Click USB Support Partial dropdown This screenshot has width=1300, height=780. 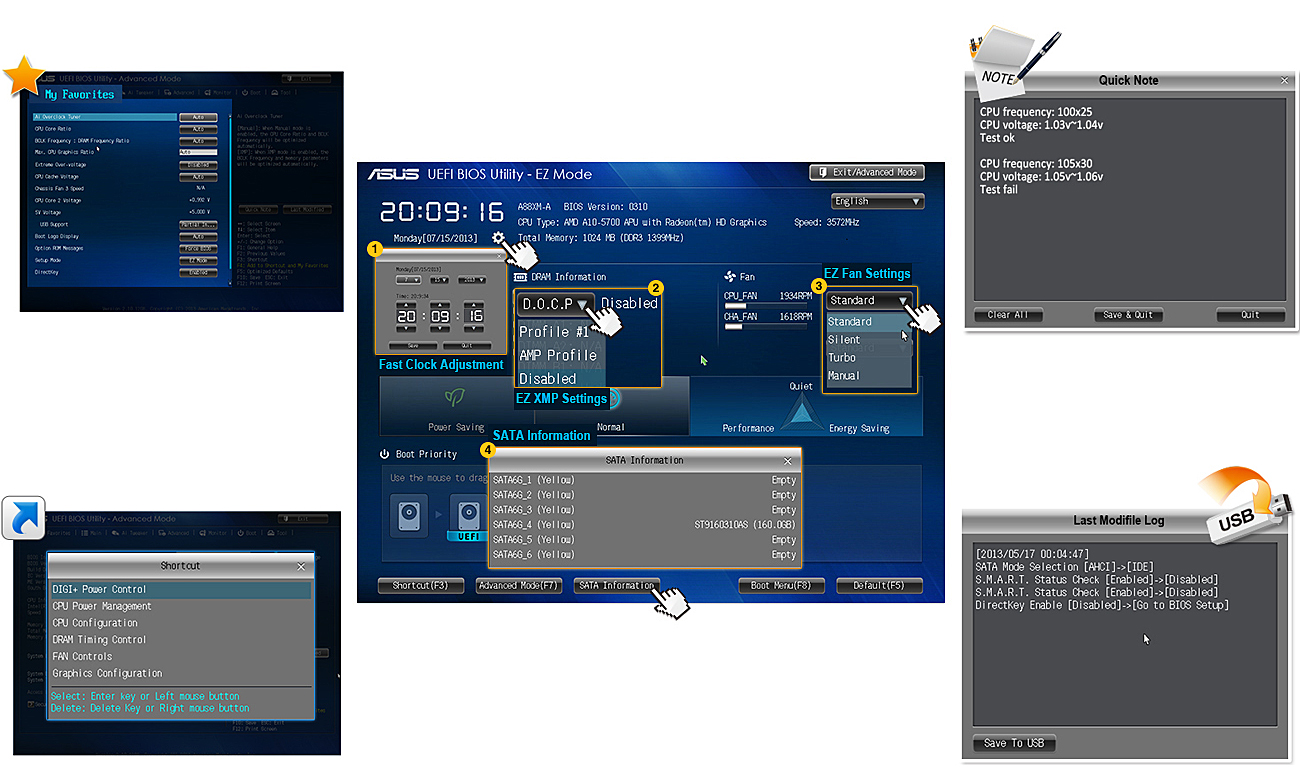tap(198, 224)
